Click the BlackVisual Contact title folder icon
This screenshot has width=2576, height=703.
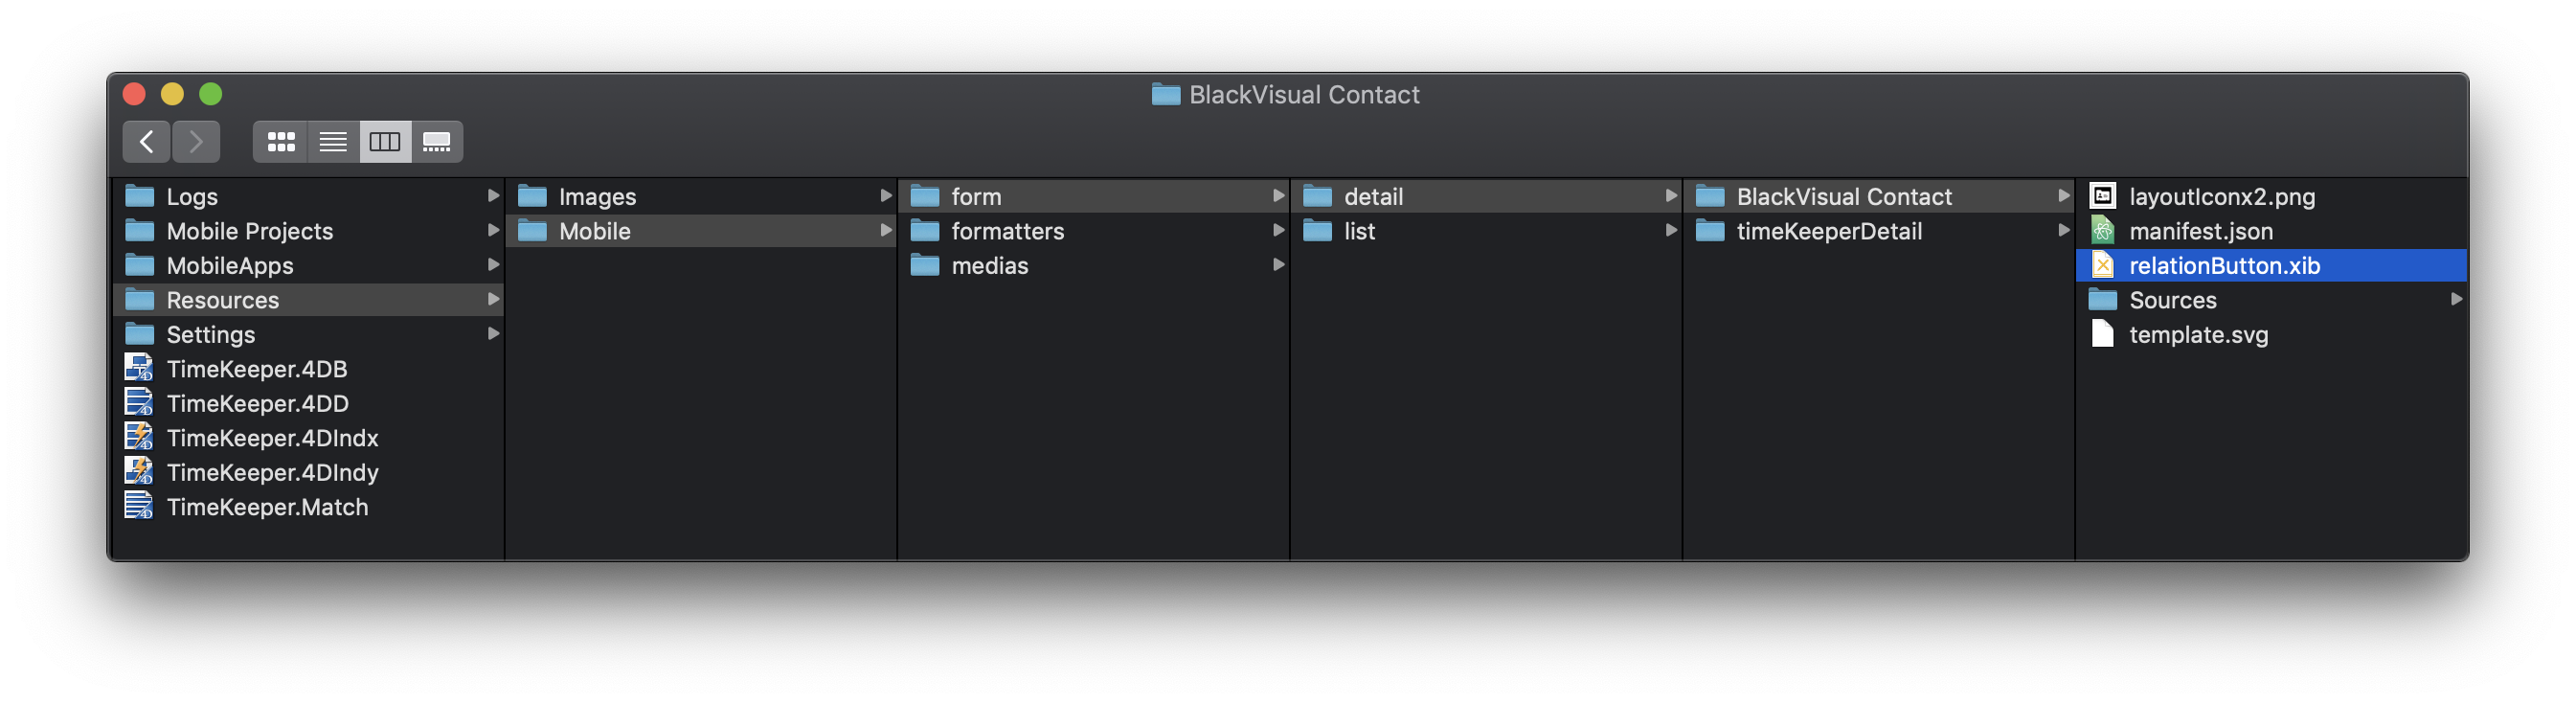click(x=1165, y=95)
